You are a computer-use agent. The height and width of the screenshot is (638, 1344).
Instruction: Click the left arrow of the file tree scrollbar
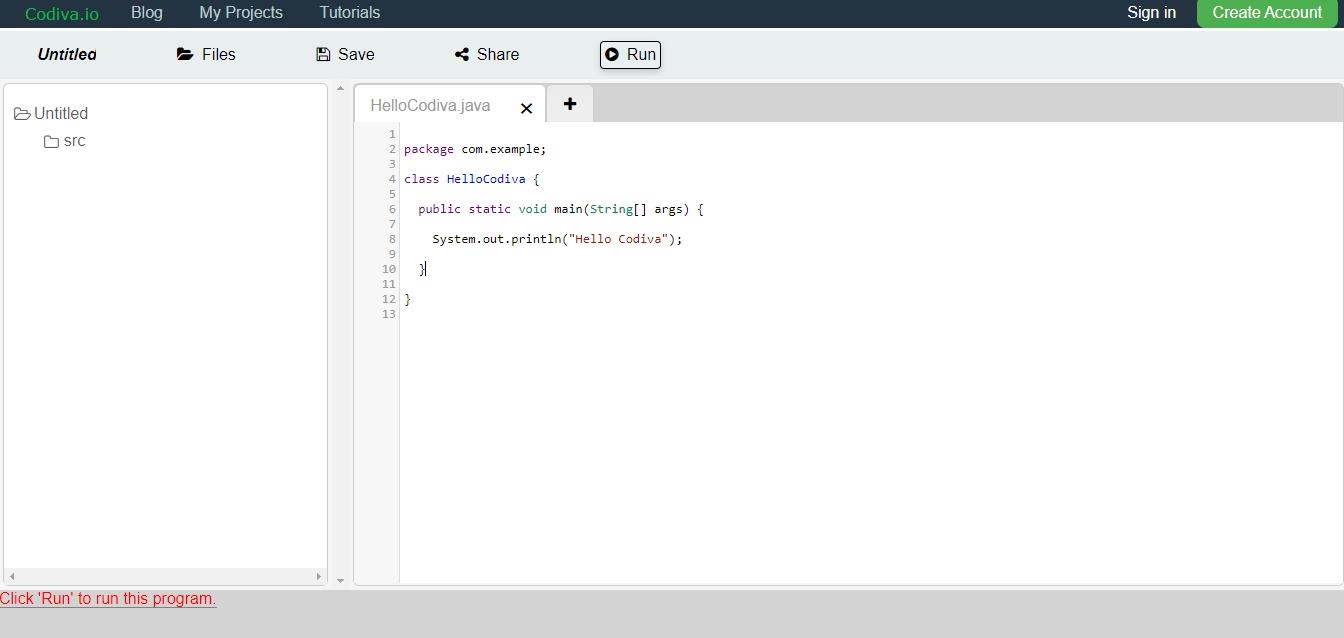tap(11, 576)
